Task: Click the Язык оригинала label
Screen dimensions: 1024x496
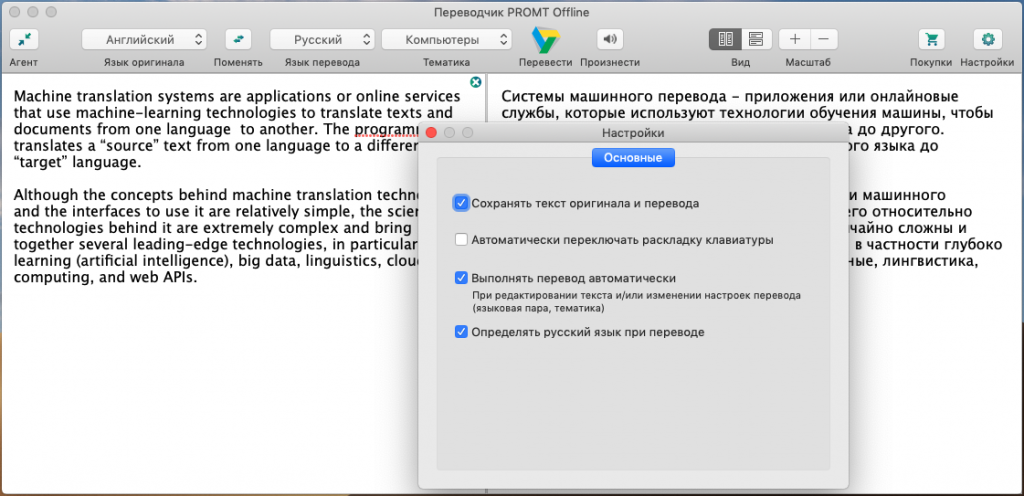Action: [144, 63]
